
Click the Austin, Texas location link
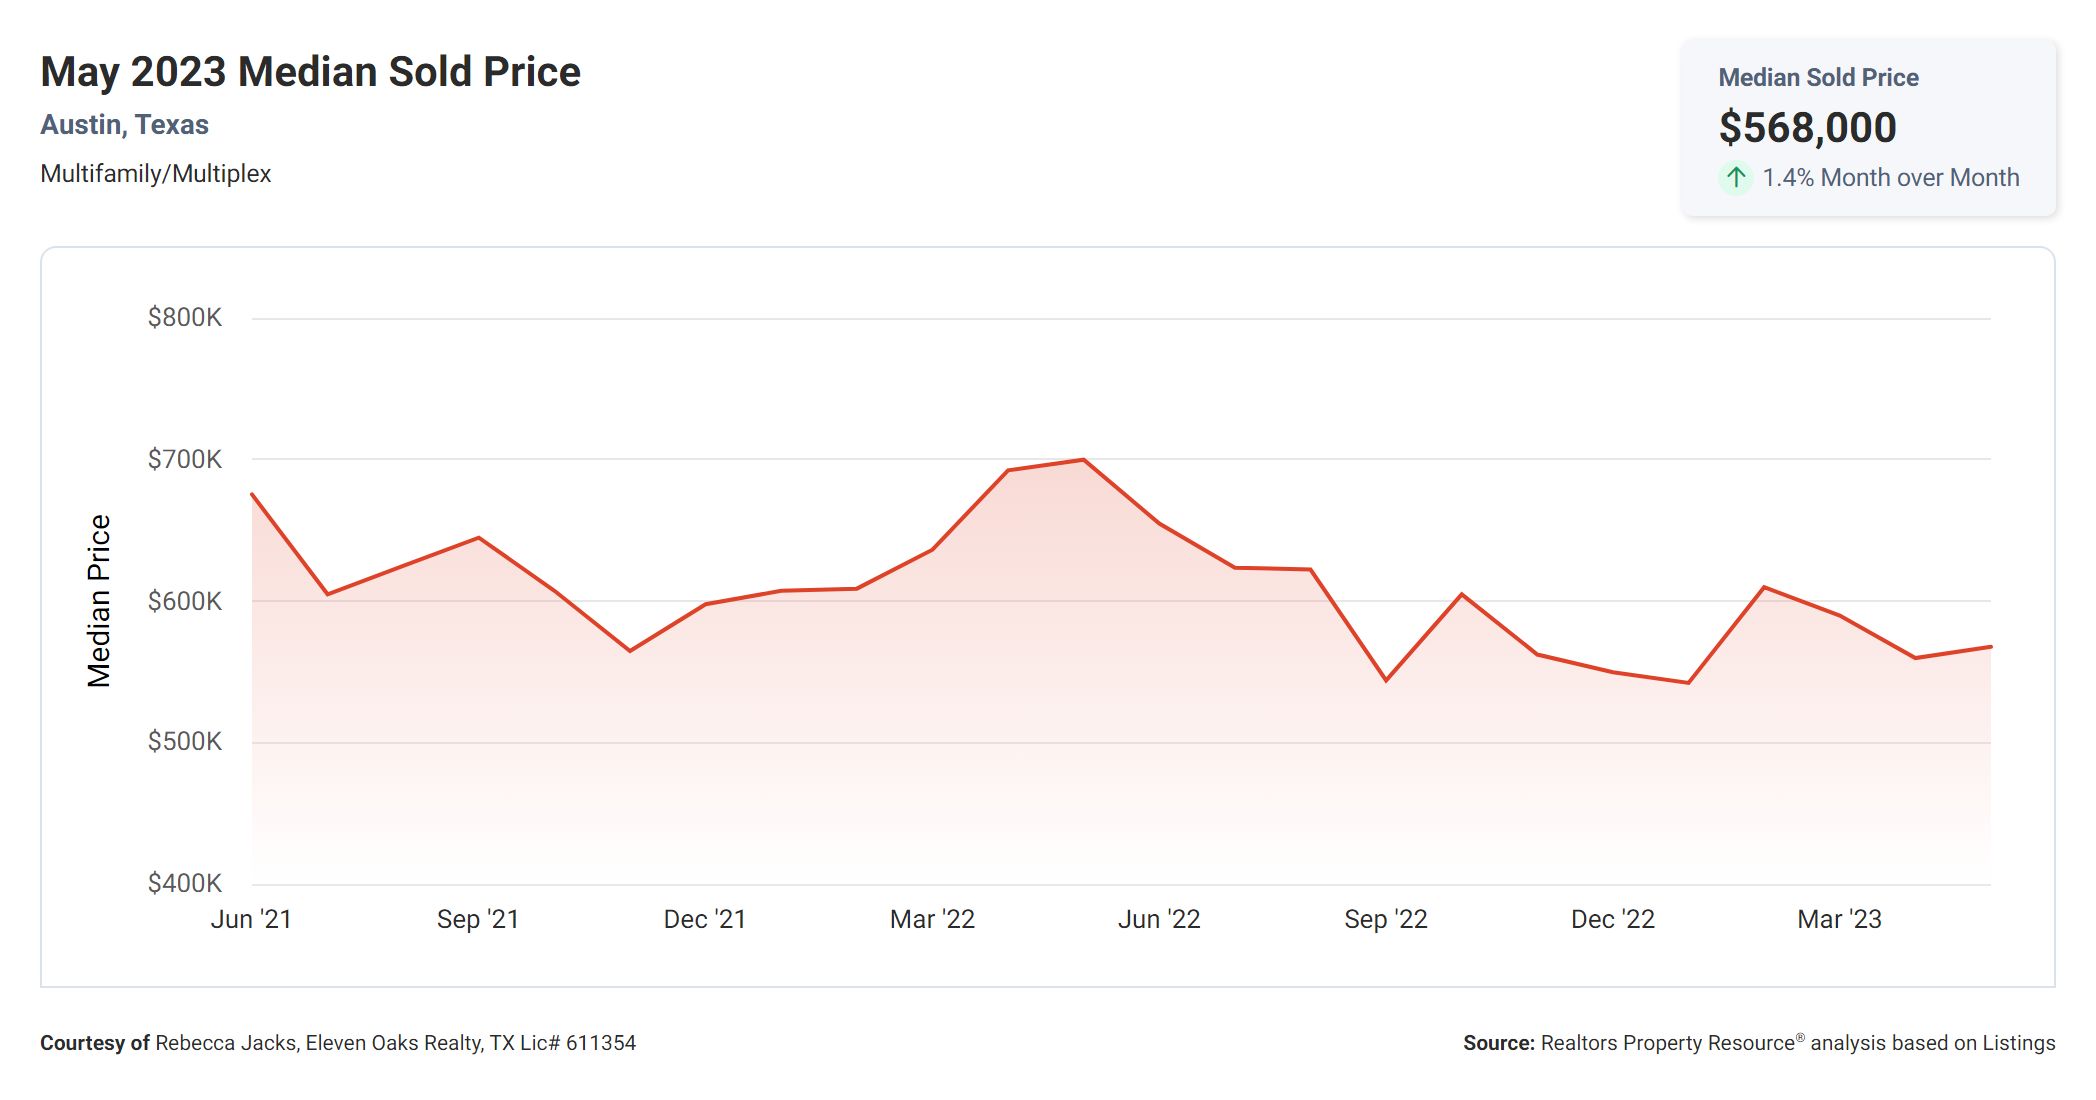(124, 125)
